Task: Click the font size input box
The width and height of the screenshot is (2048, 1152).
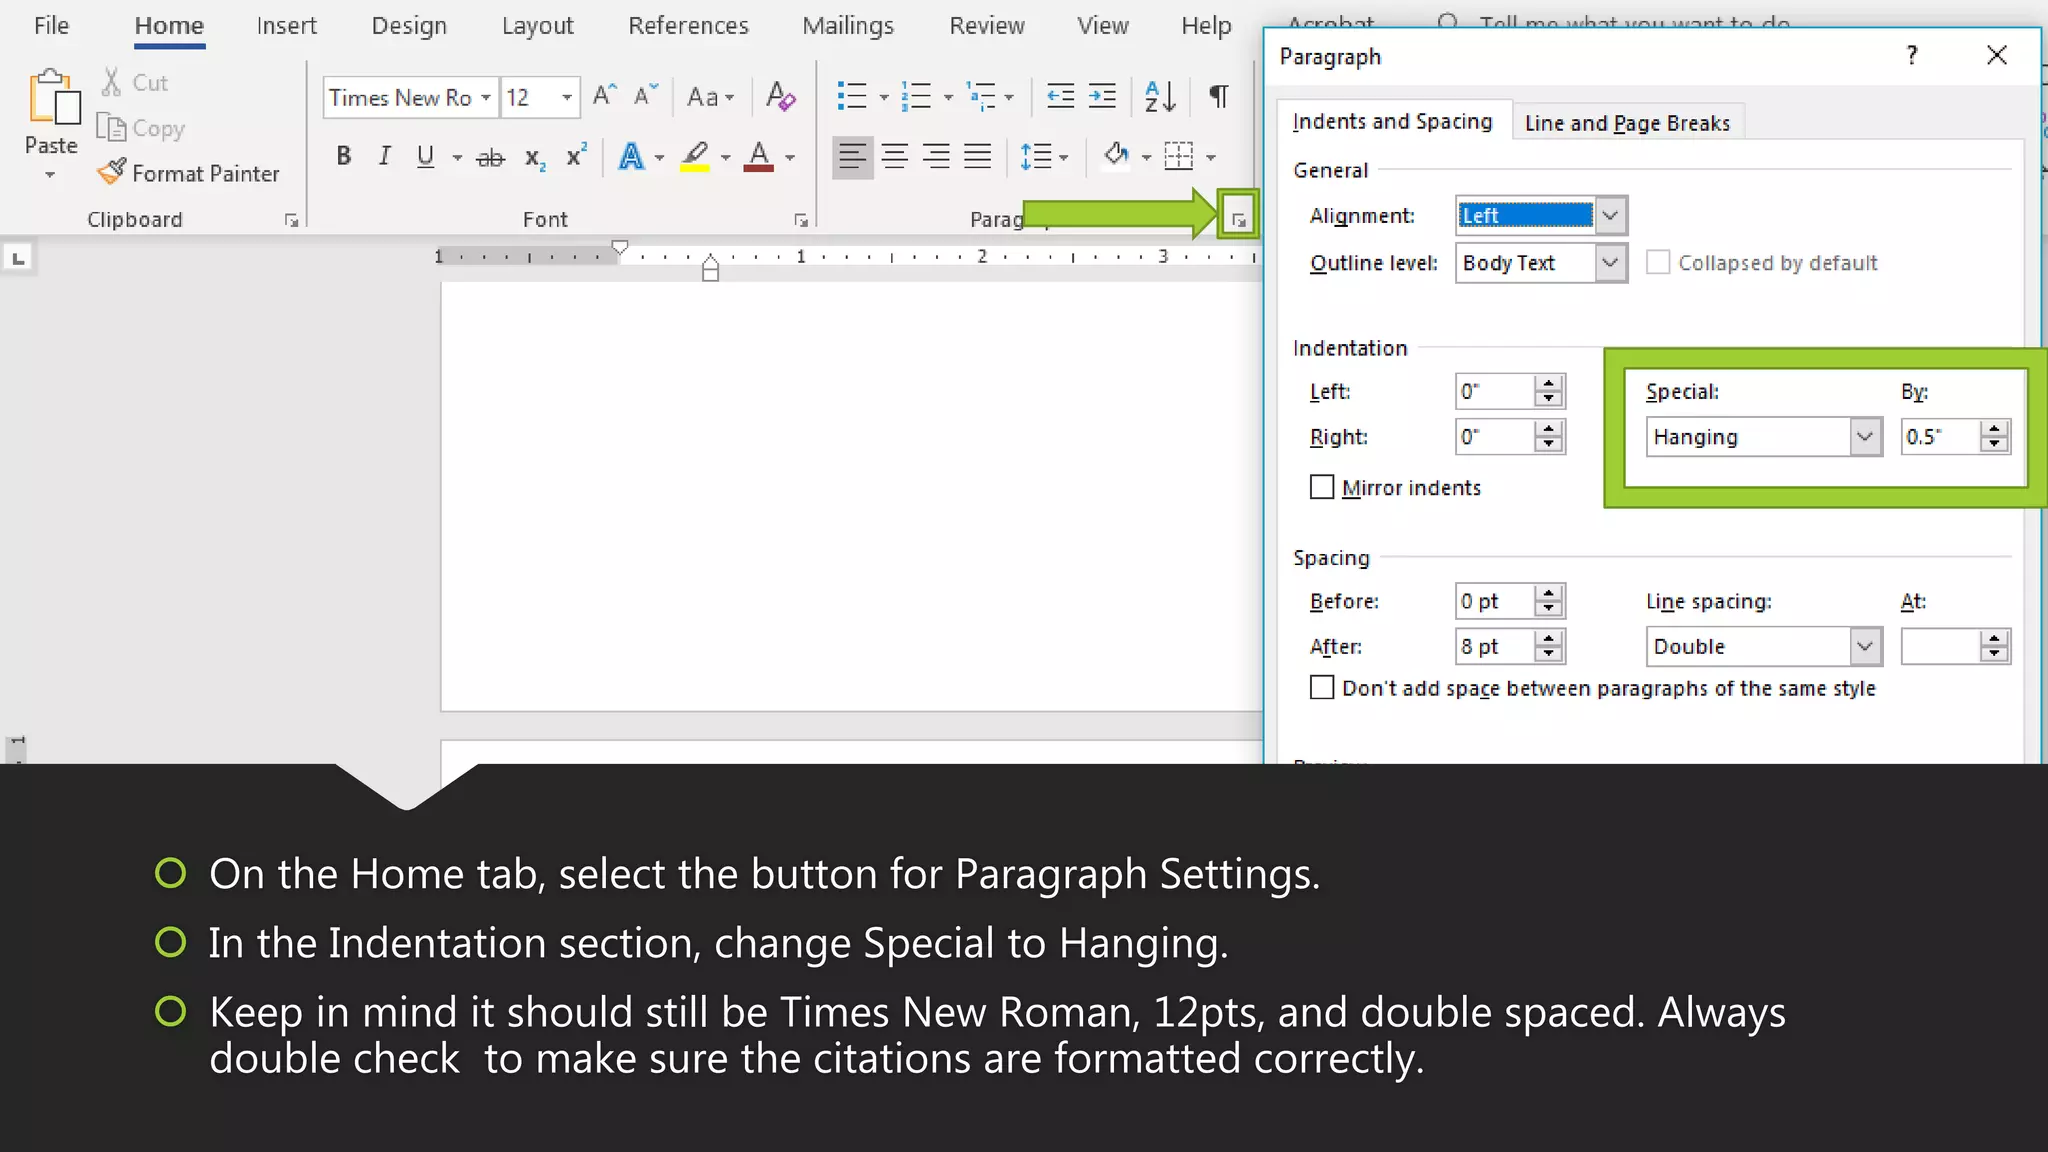Action: 528,97
